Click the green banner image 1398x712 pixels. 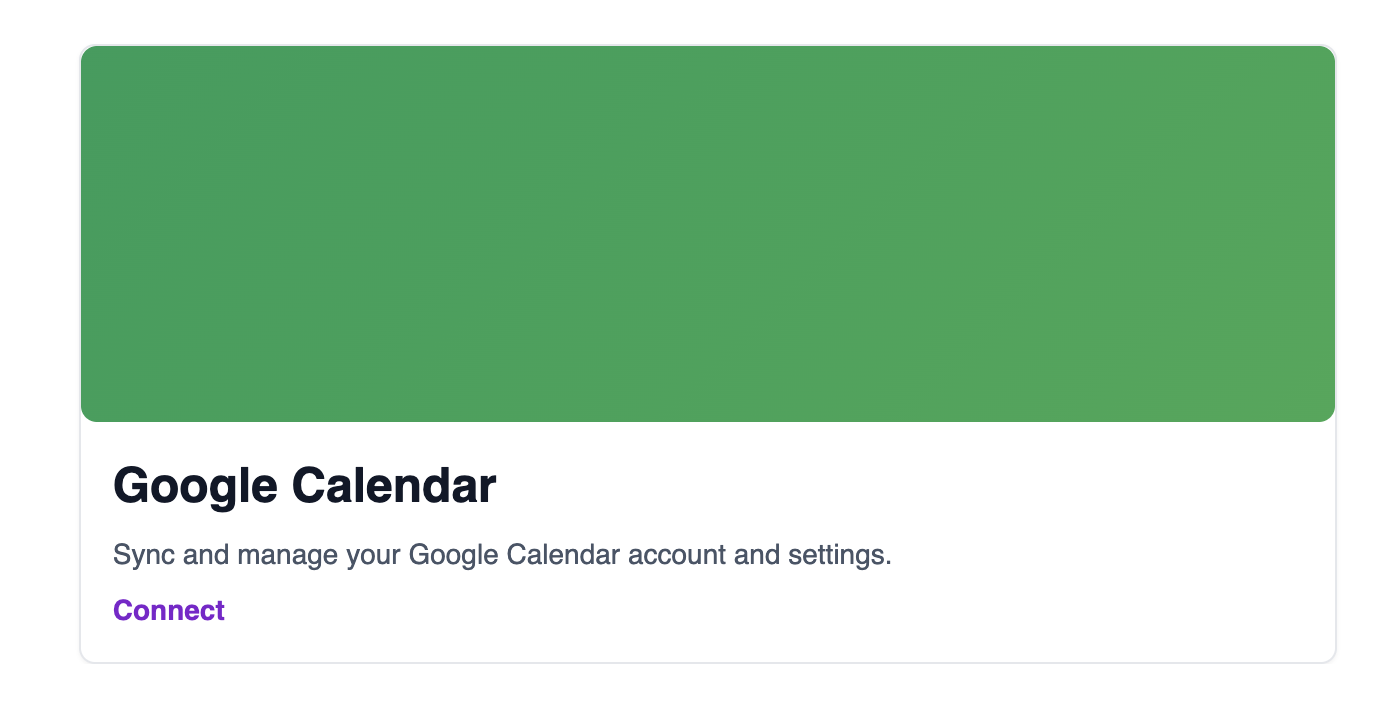point(708,234)
